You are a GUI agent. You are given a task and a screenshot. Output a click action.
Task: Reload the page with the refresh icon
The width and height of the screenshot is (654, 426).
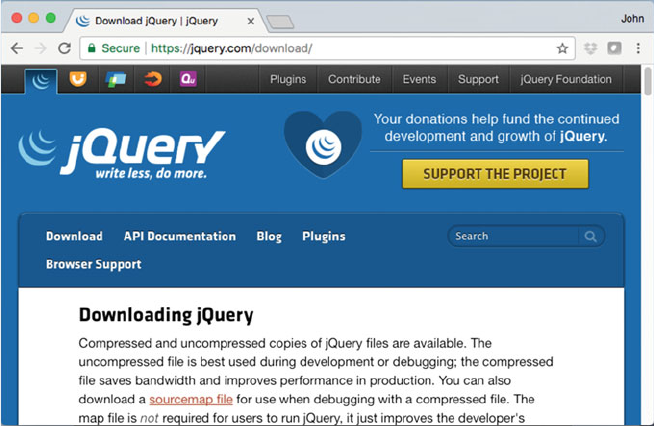tap(64, 48)
